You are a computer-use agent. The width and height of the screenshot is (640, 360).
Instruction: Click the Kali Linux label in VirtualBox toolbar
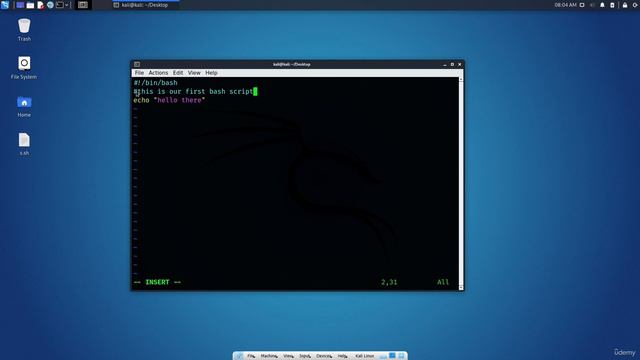click(364, 356)
